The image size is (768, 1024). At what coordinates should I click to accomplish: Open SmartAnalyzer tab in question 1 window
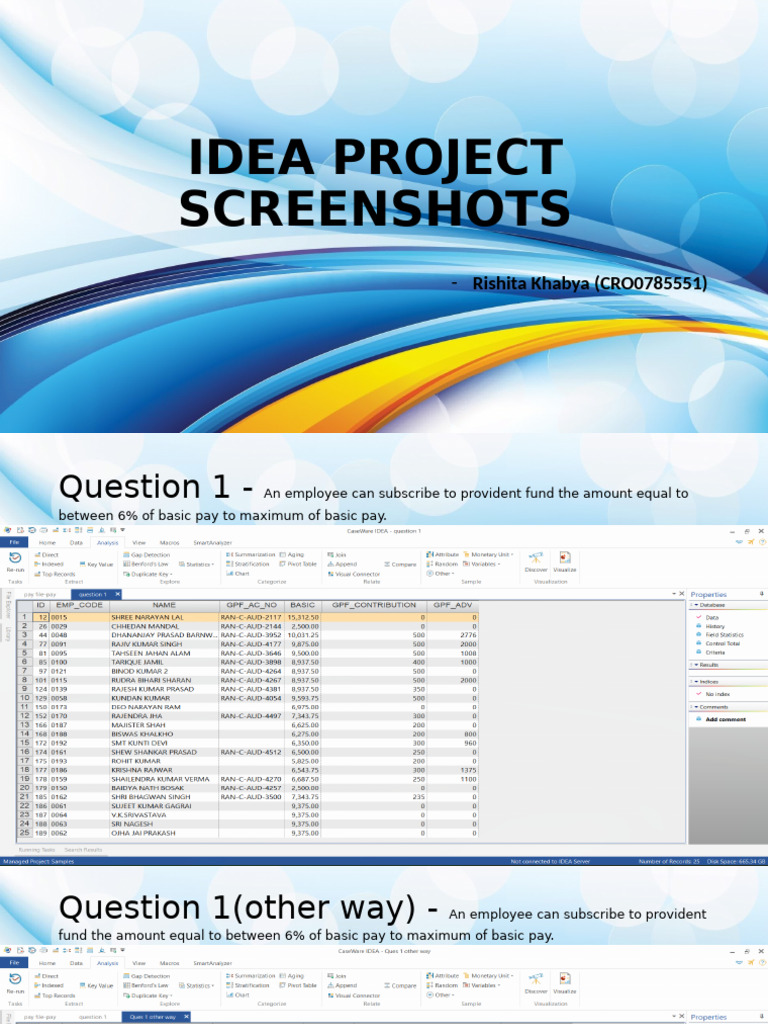point(212,543)
